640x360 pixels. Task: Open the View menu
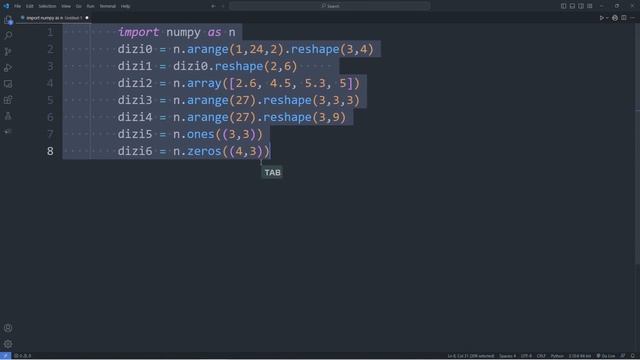tap(66, 6)
